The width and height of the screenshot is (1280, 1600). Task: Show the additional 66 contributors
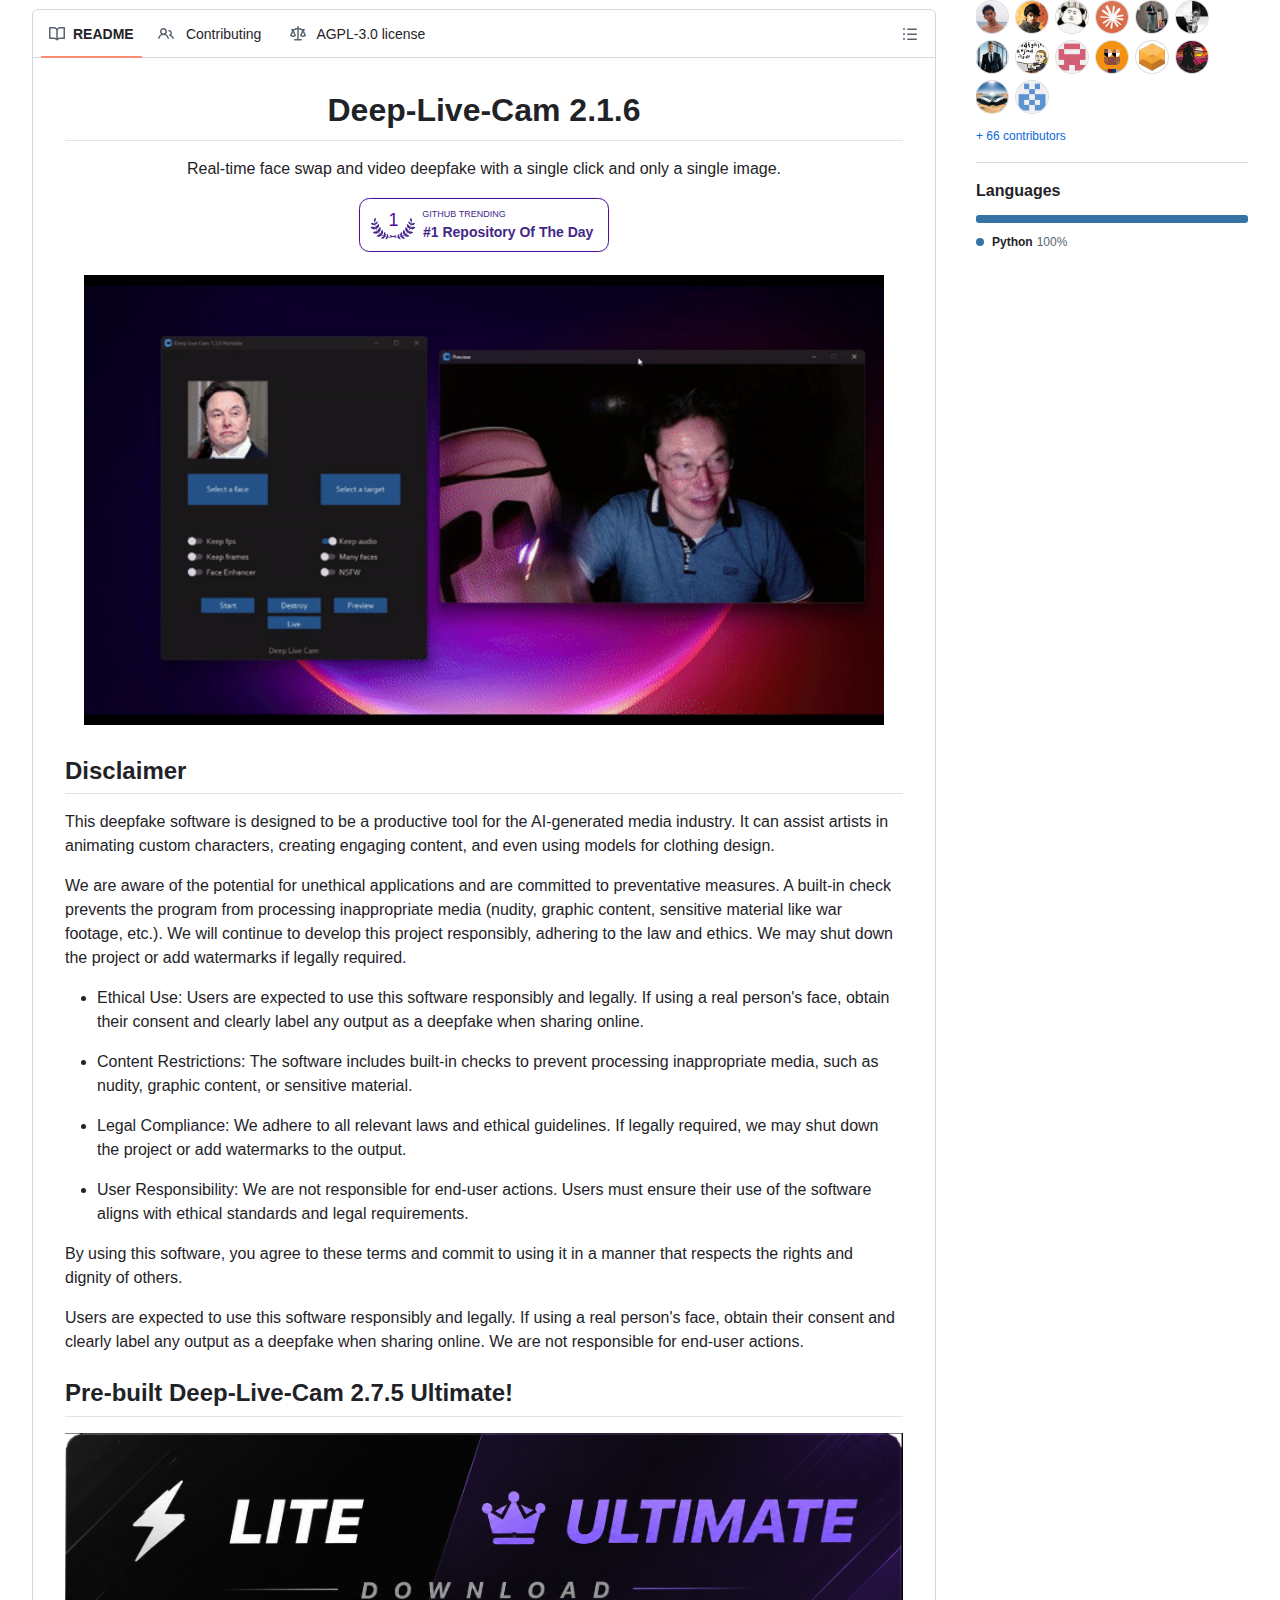point(1021,136)
